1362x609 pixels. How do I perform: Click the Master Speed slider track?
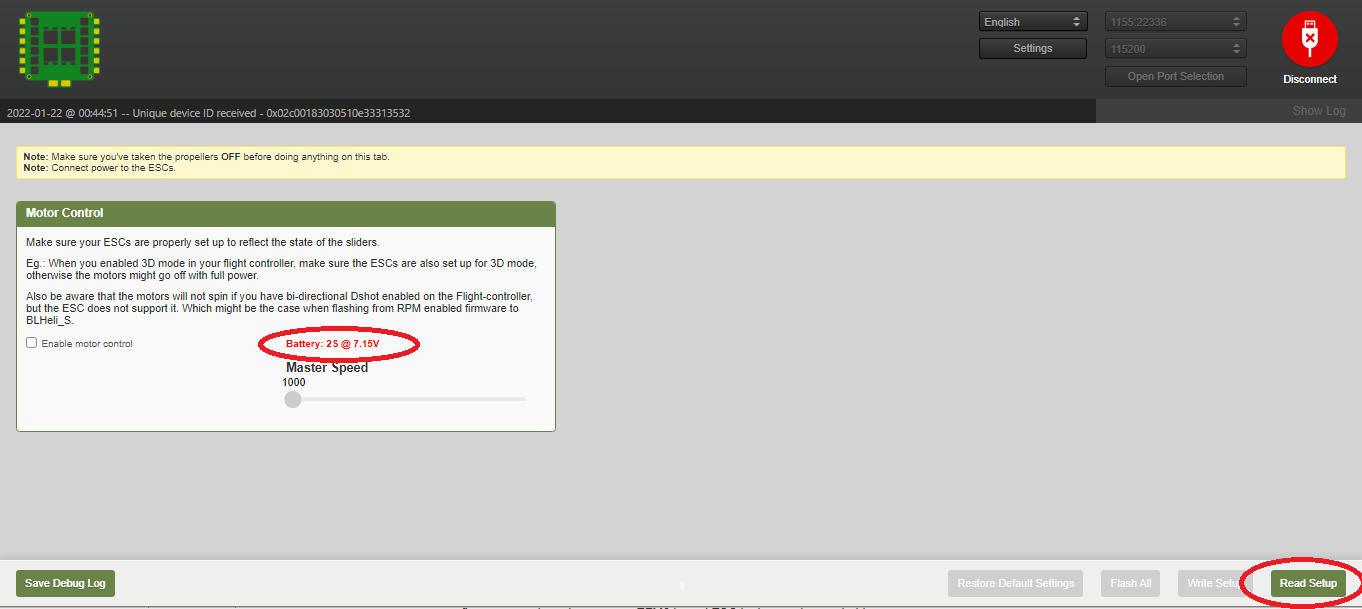coord(420,399)
